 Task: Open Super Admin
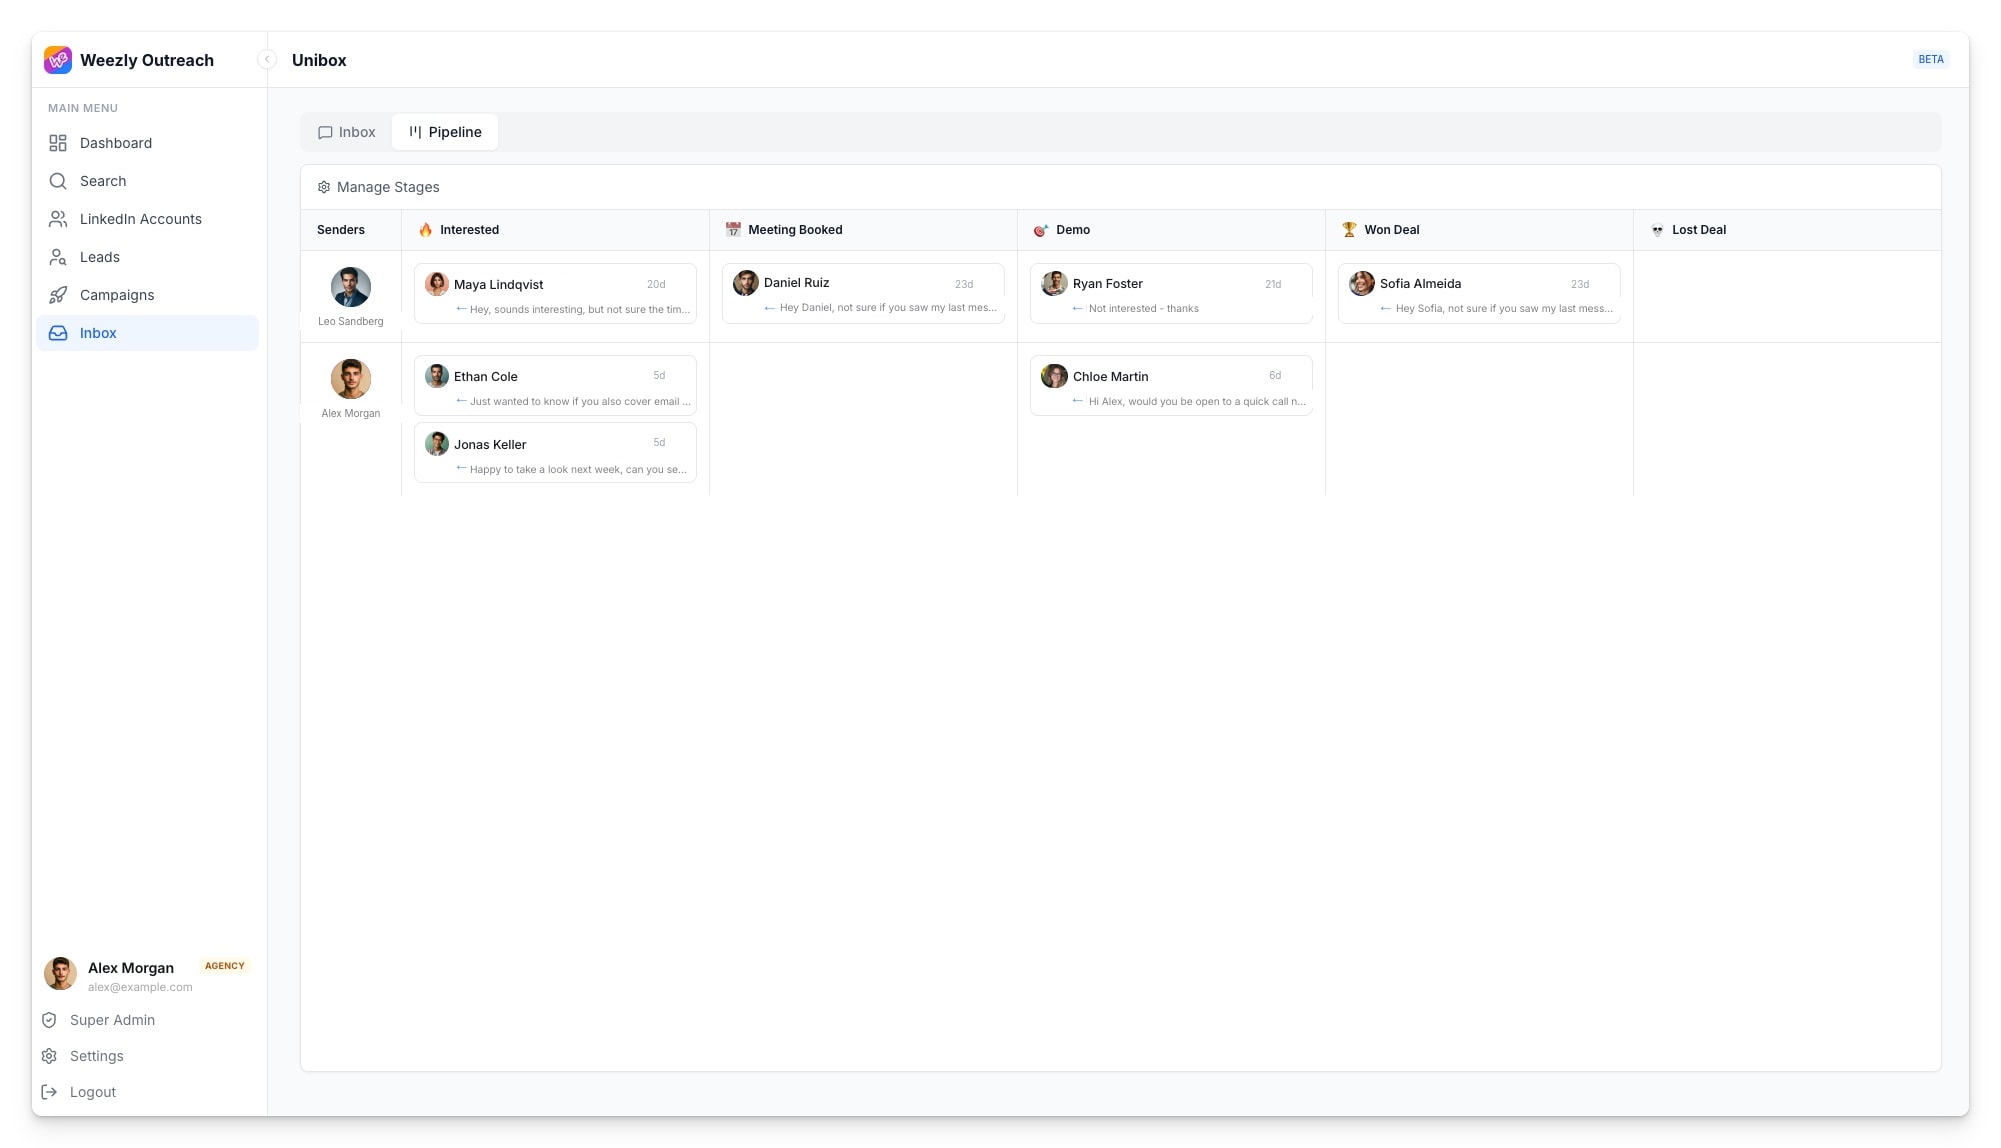pos(112,1020)
